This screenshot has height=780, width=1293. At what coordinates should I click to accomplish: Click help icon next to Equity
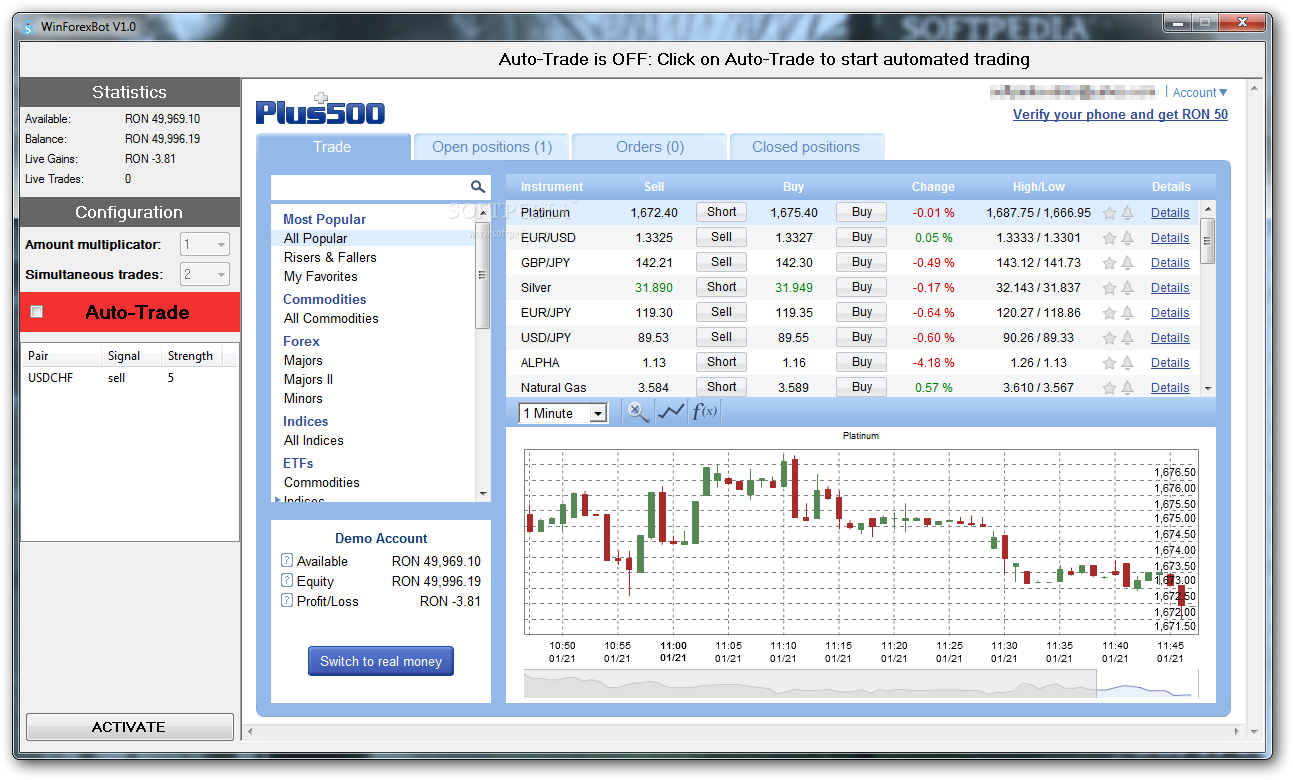point(287,581)
